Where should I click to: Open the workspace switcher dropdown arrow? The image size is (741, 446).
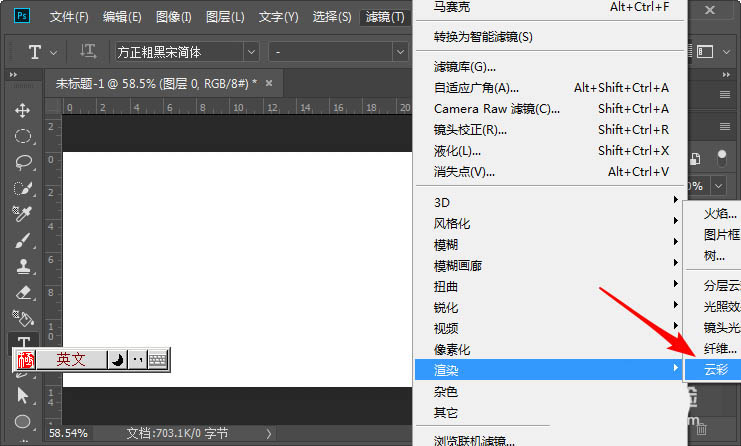[x=726, y=52]
